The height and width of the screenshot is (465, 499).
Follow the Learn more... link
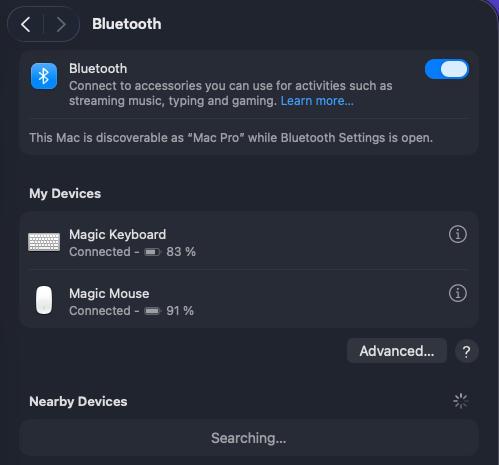point(317,101)
